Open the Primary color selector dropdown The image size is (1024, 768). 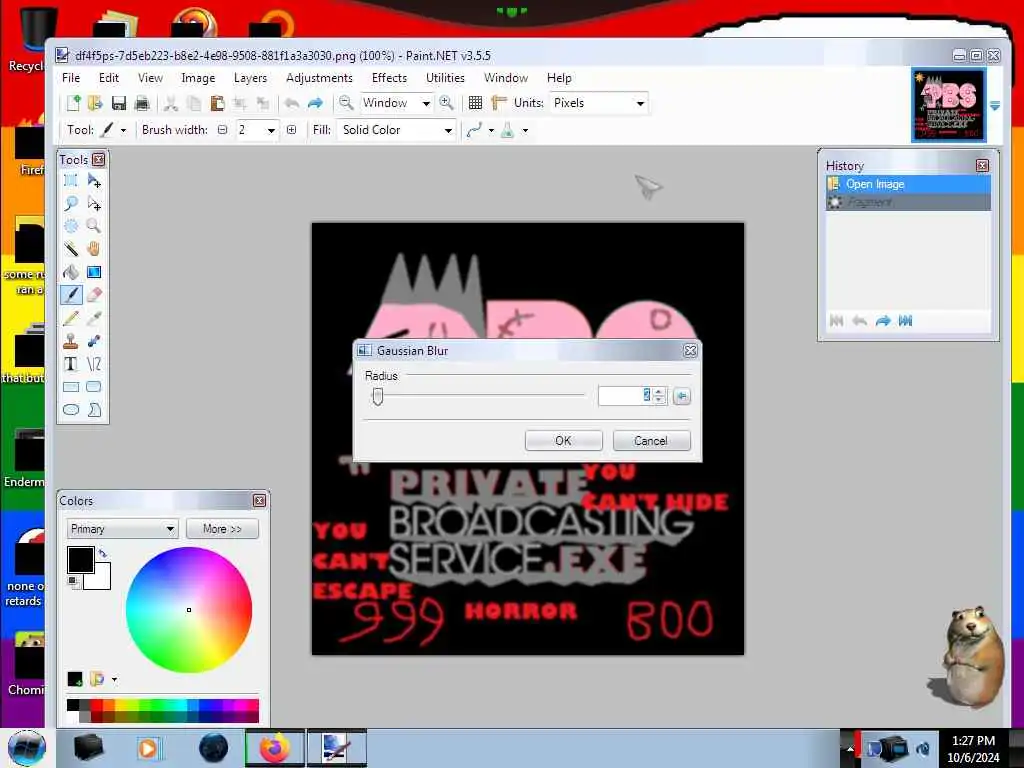pos(122,529)
